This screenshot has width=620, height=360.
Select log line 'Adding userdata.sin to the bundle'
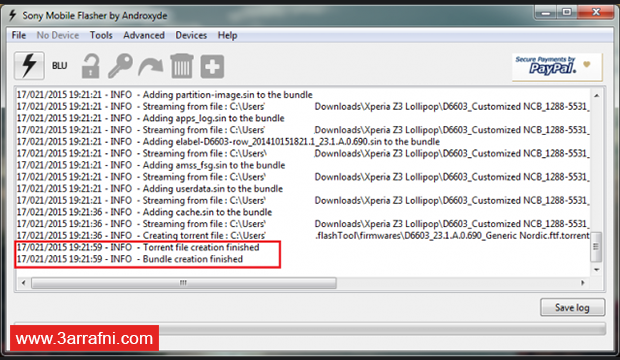click(149, 188)
